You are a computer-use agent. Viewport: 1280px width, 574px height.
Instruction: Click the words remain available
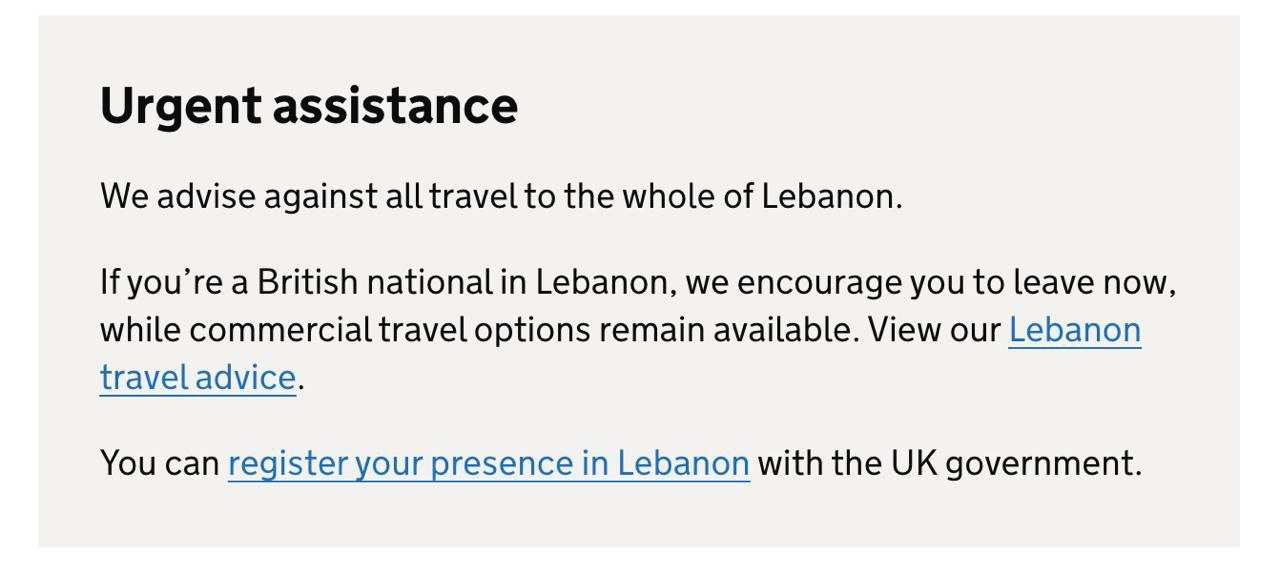tap(728, 330)
